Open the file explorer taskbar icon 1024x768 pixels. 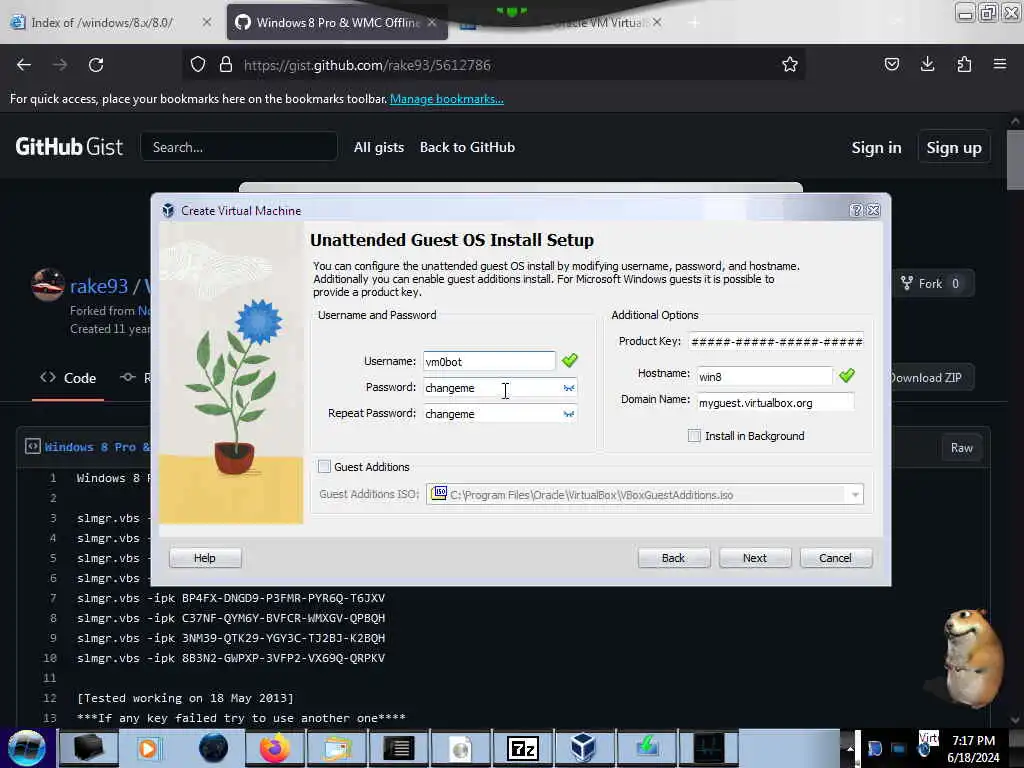point(337,748)
